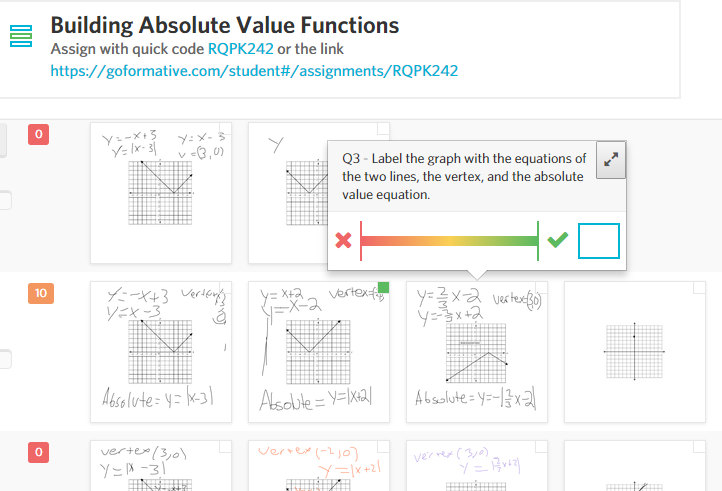Open the teal hamburger menu icon
The width and height of the screenshot is (722, 491).
pyautogui.click(x=21, y=36)
